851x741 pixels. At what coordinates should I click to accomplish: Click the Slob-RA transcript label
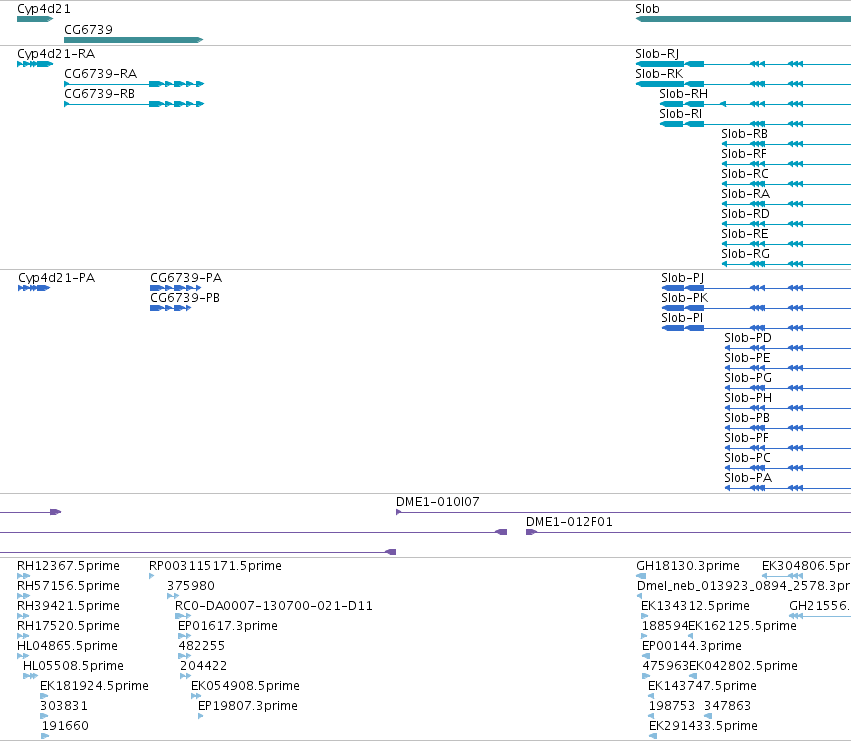tap(745, 194)
